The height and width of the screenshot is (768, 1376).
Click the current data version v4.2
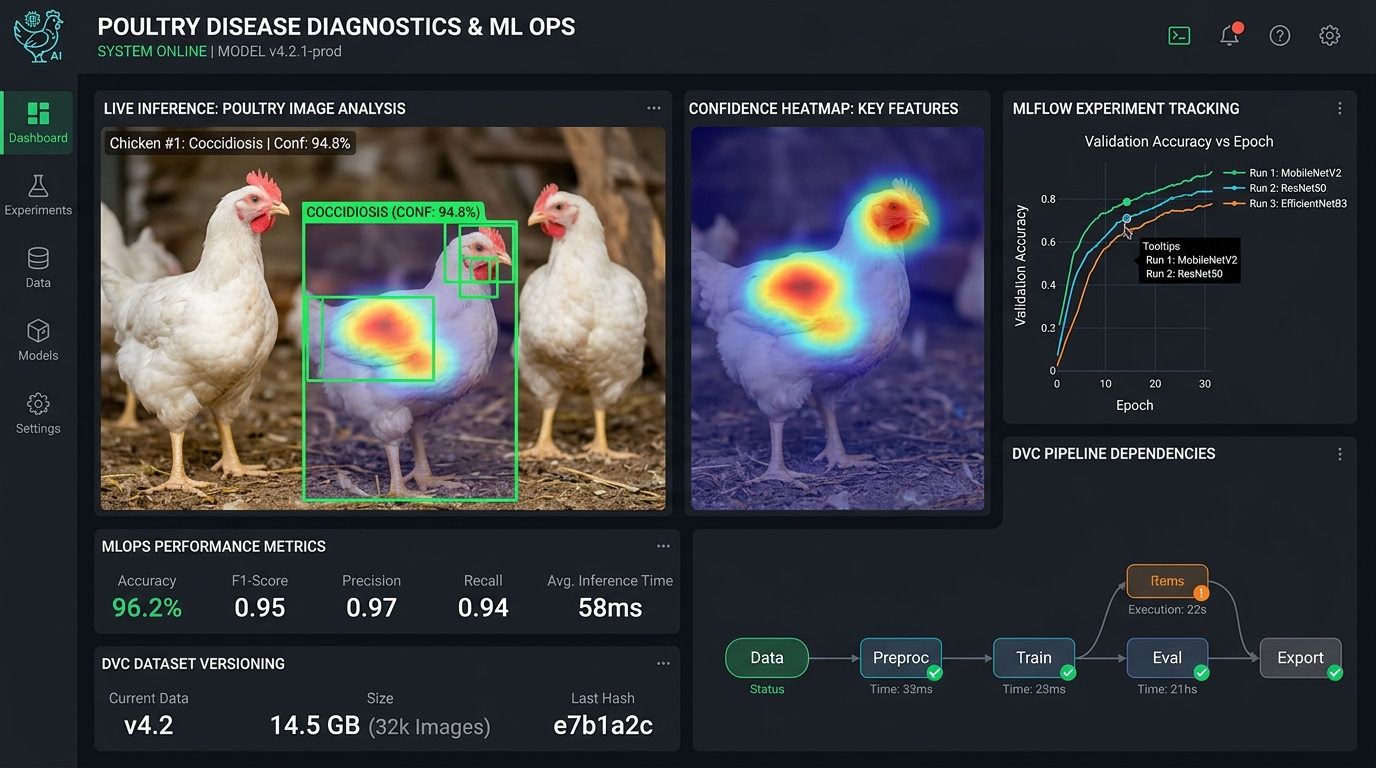[x=149, y=725]
